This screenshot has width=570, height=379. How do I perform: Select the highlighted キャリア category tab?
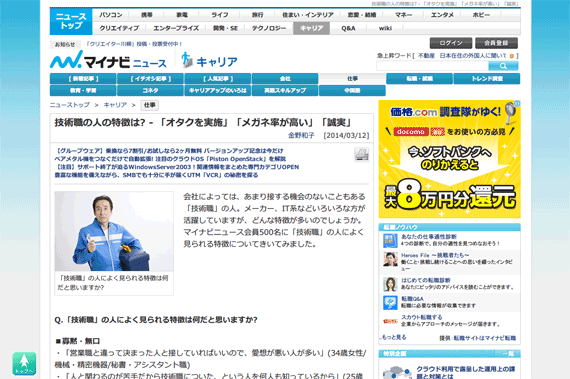coord(312,28)
